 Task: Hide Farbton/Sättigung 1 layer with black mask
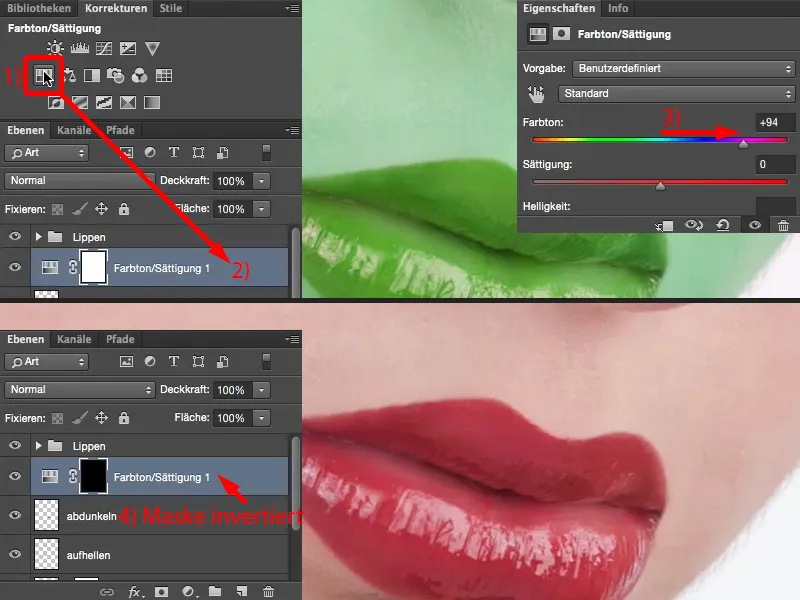click(15, 476)
